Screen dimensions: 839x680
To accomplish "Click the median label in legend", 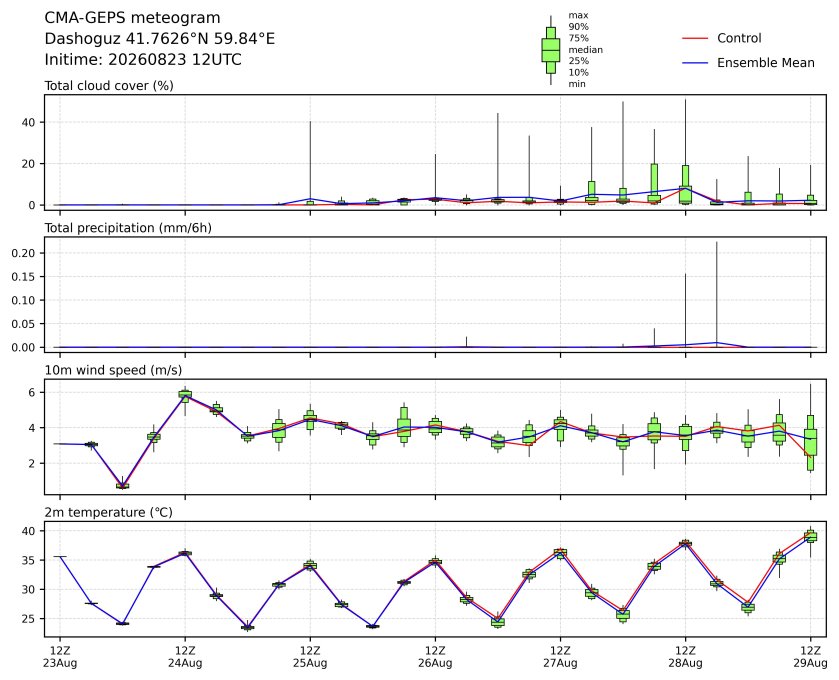I will coord(585,50).
